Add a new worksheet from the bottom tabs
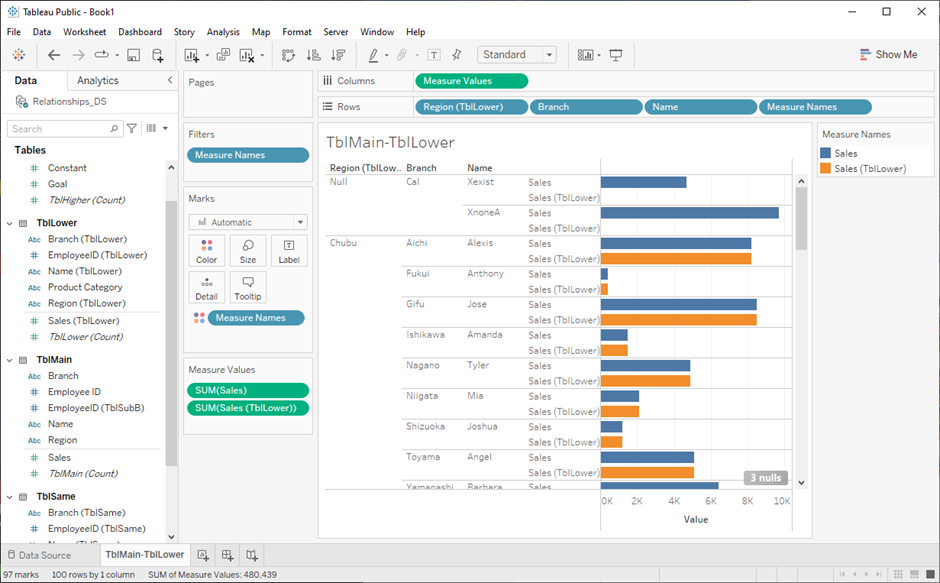This screenshot has height=583, width=940. [203, 555]
